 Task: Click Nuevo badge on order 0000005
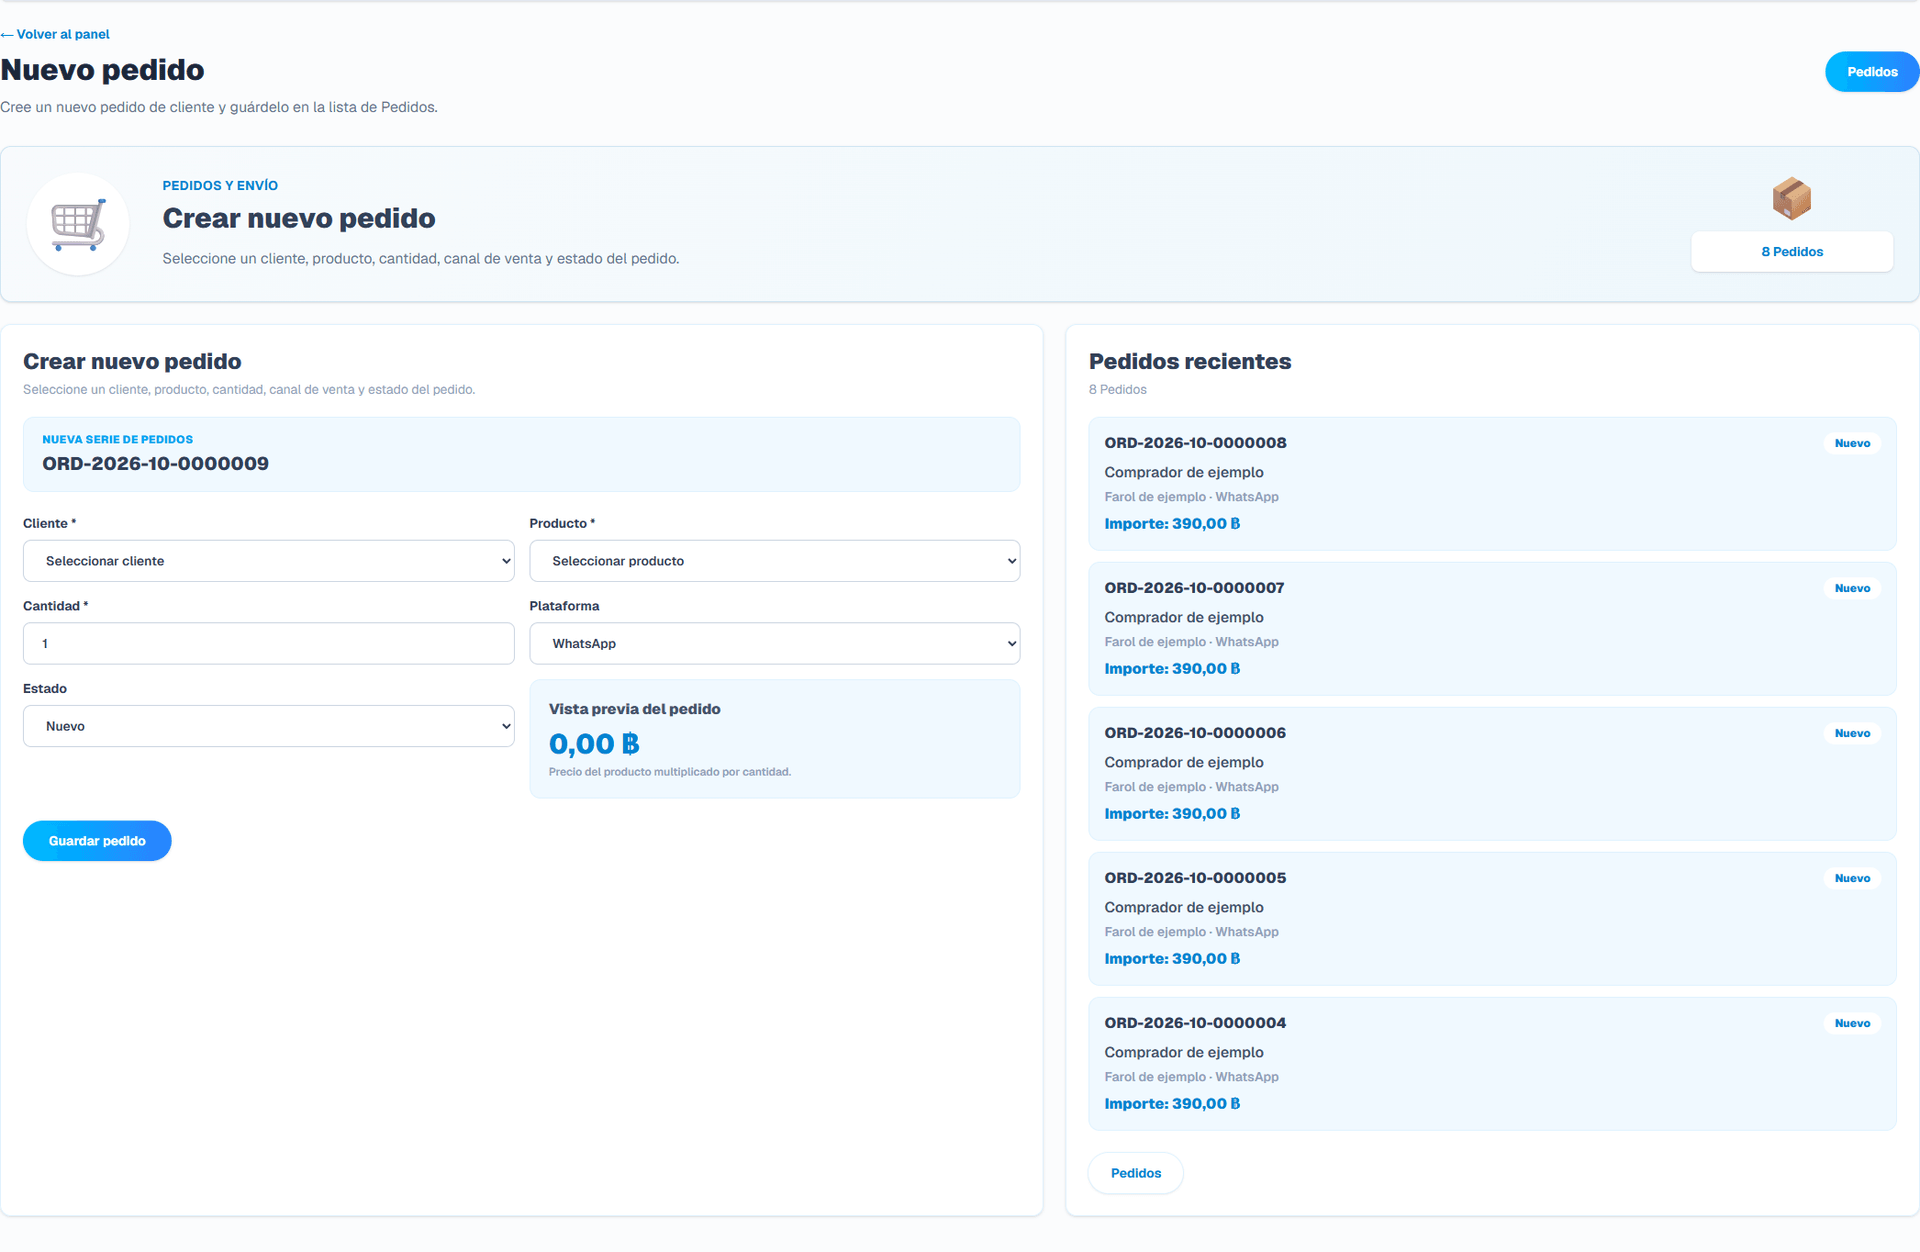(1852, 878)
